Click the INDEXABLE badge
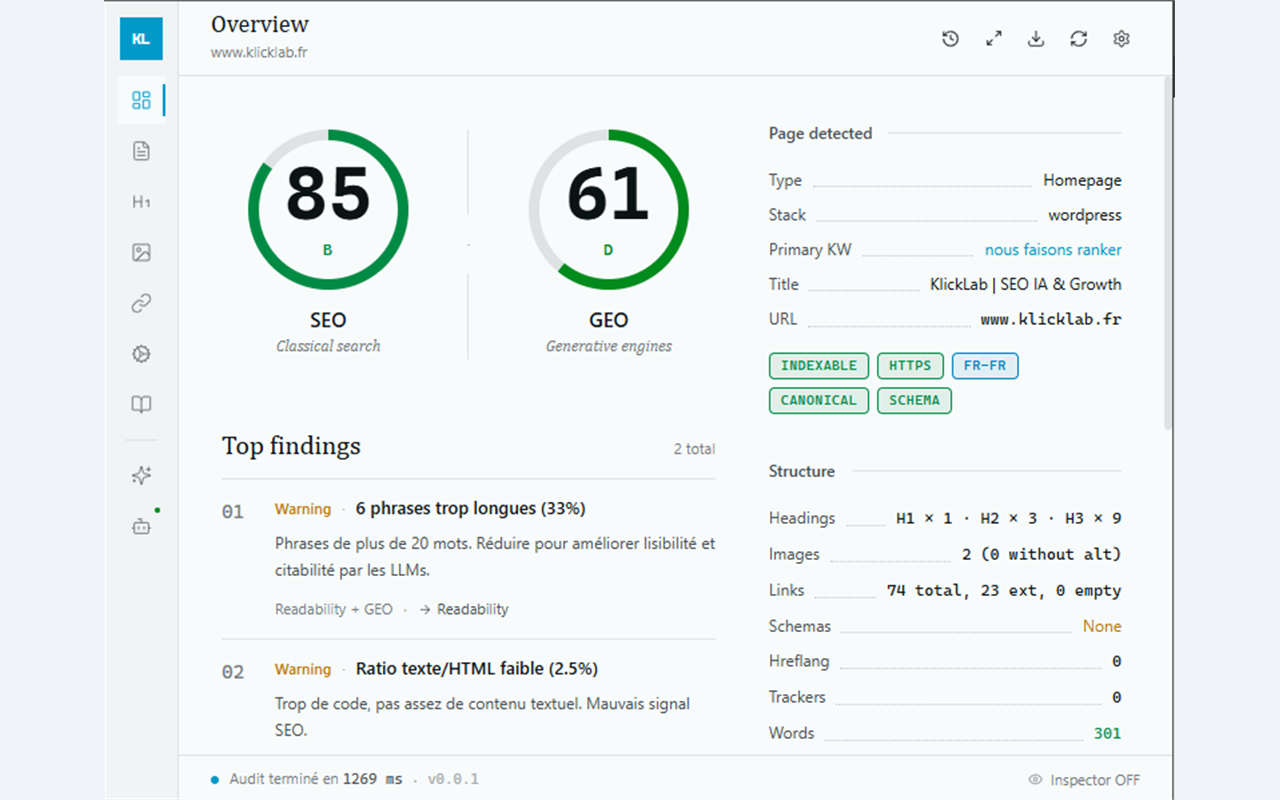Viewport: 1280px width, 800px height. tap(819, 366)
